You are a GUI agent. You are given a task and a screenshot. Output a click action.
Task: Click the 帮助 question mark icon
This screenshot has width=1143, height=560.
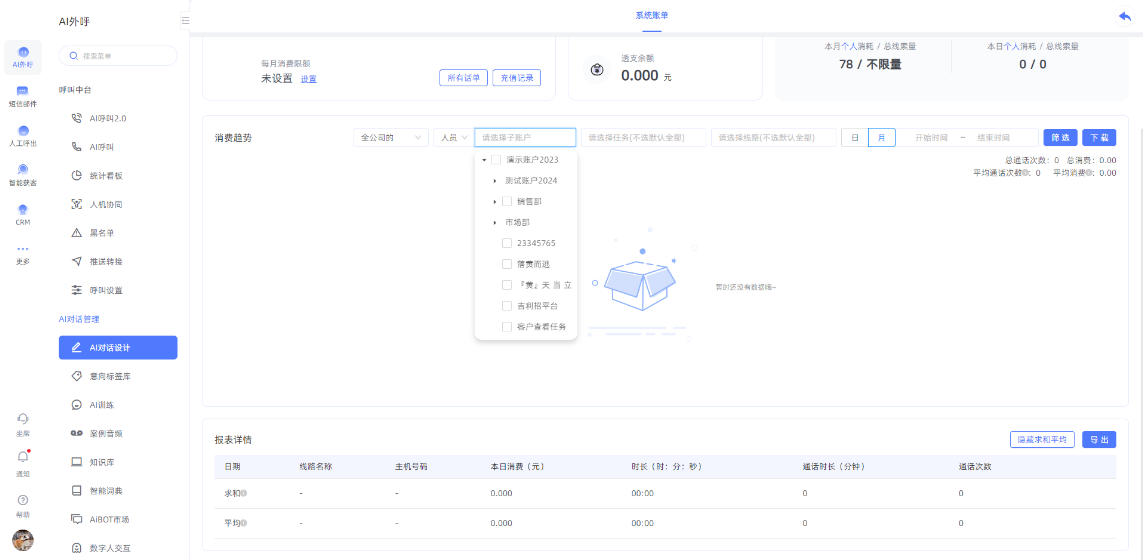(x=23, y=499)
